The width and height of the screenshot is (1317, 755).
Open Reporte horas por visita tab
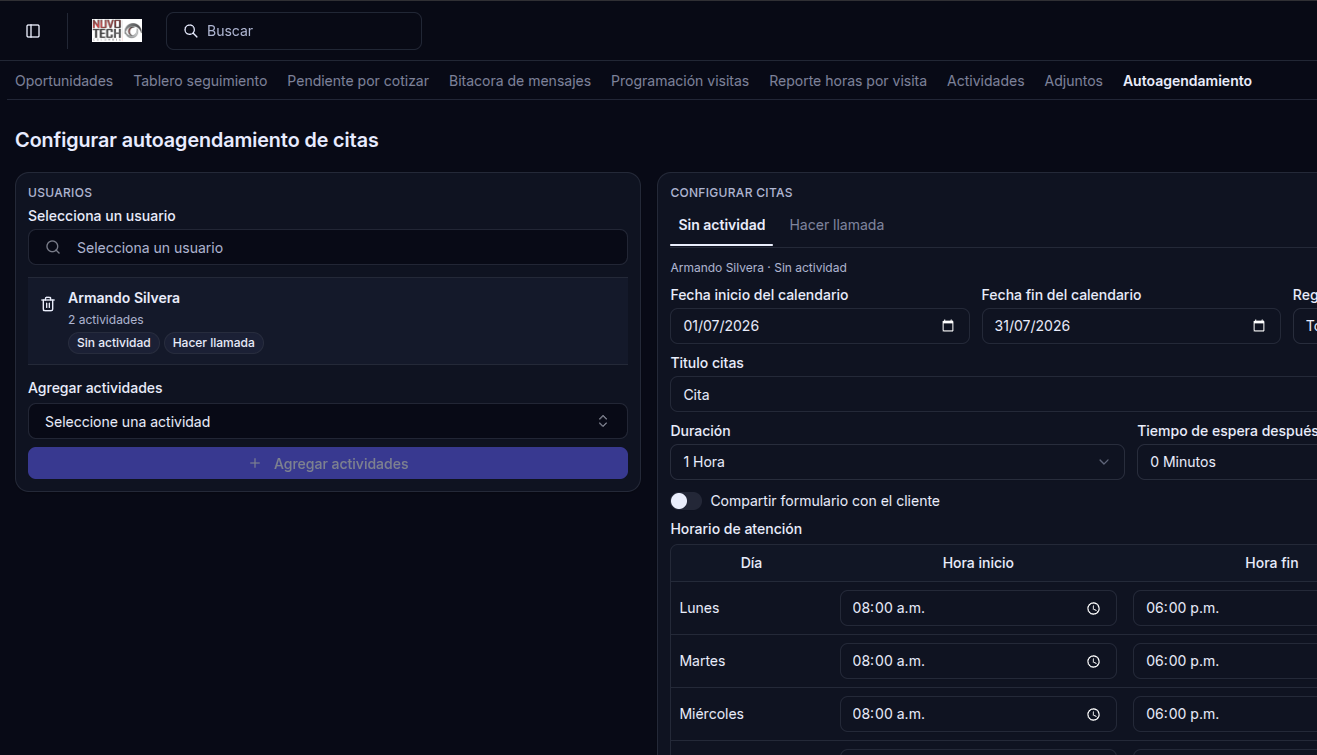coord(848,81)
